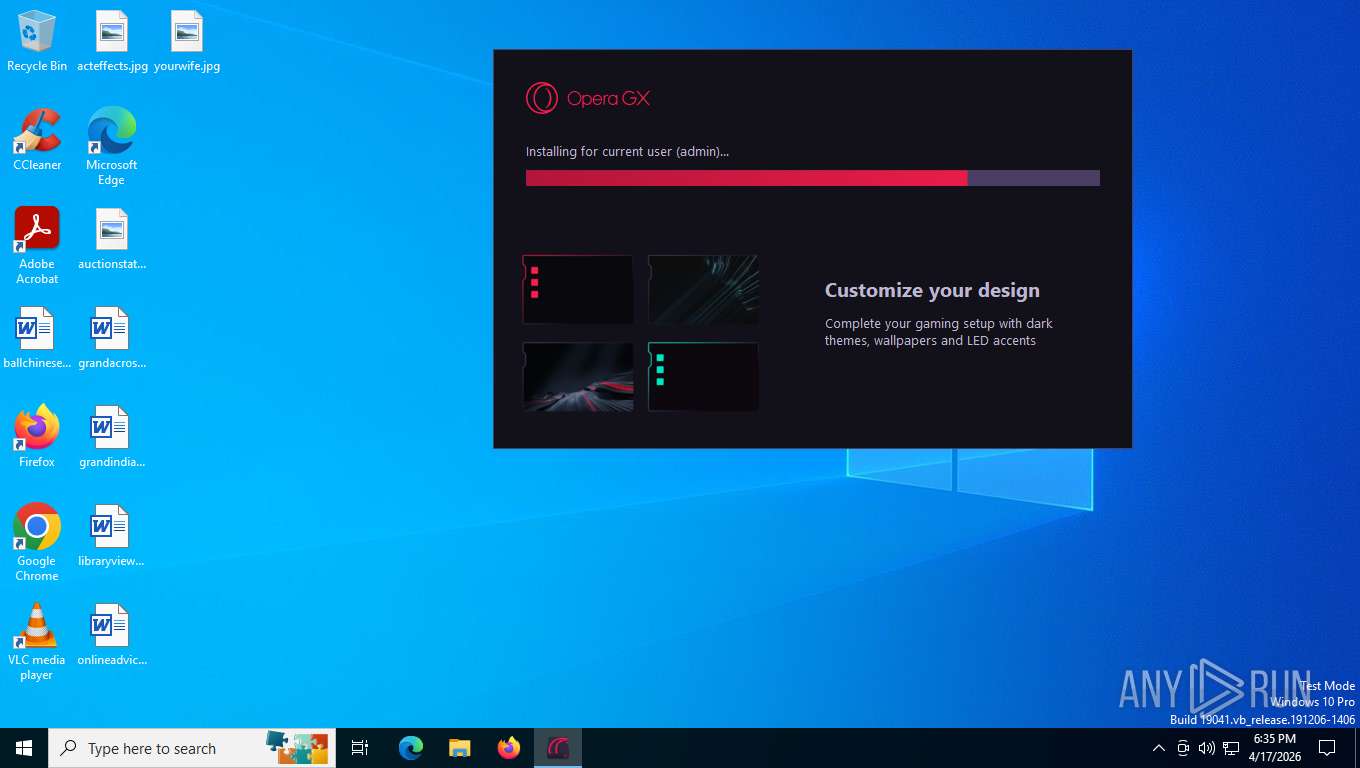Screen dimensions: 1360x768
Task: Select the auctionstat image file icon
Action: point(112,240)
